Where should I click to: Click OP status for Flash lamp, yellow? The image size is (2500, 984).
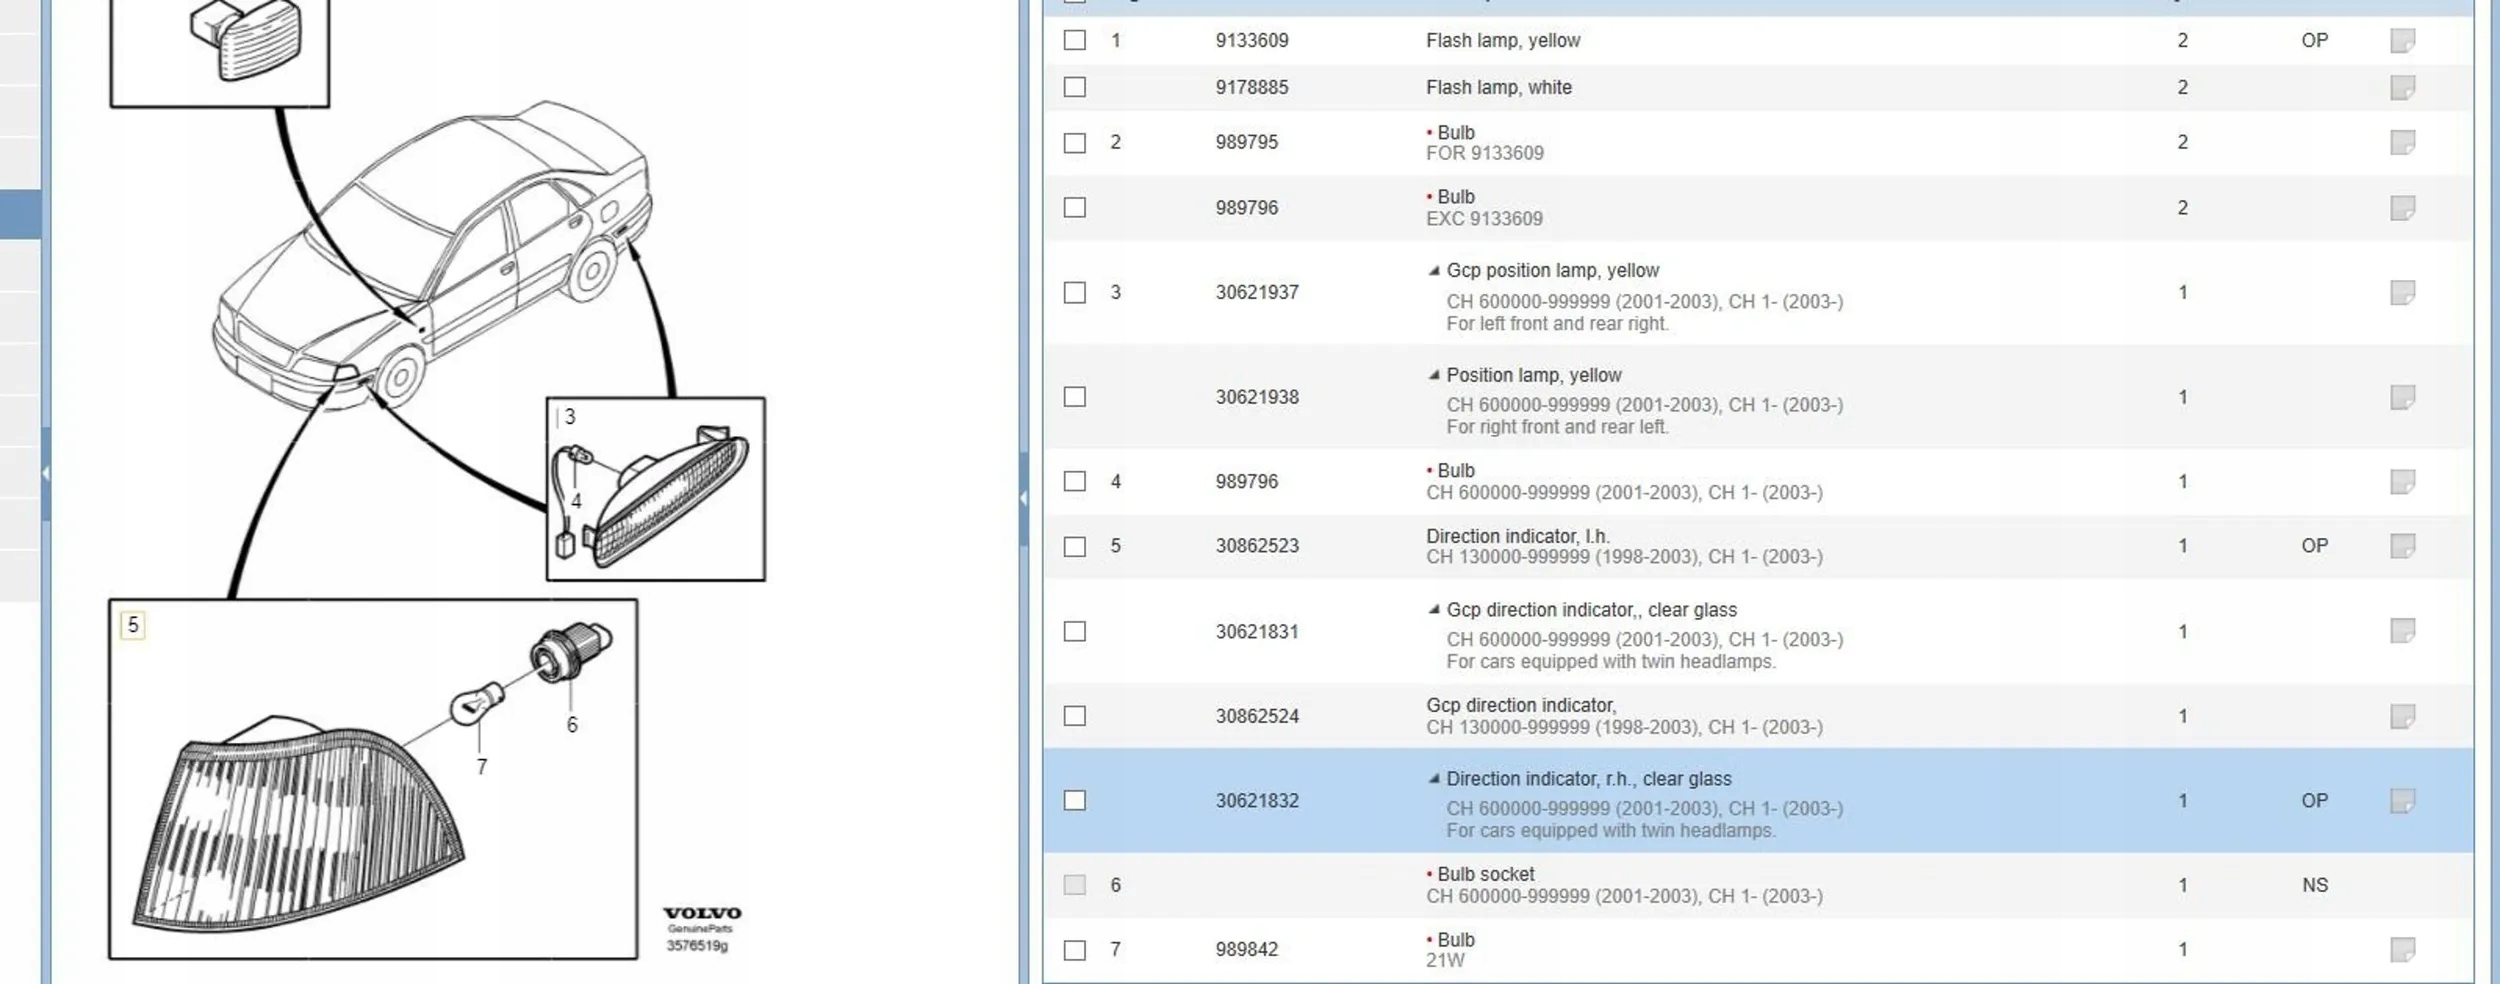(2315, 40)
